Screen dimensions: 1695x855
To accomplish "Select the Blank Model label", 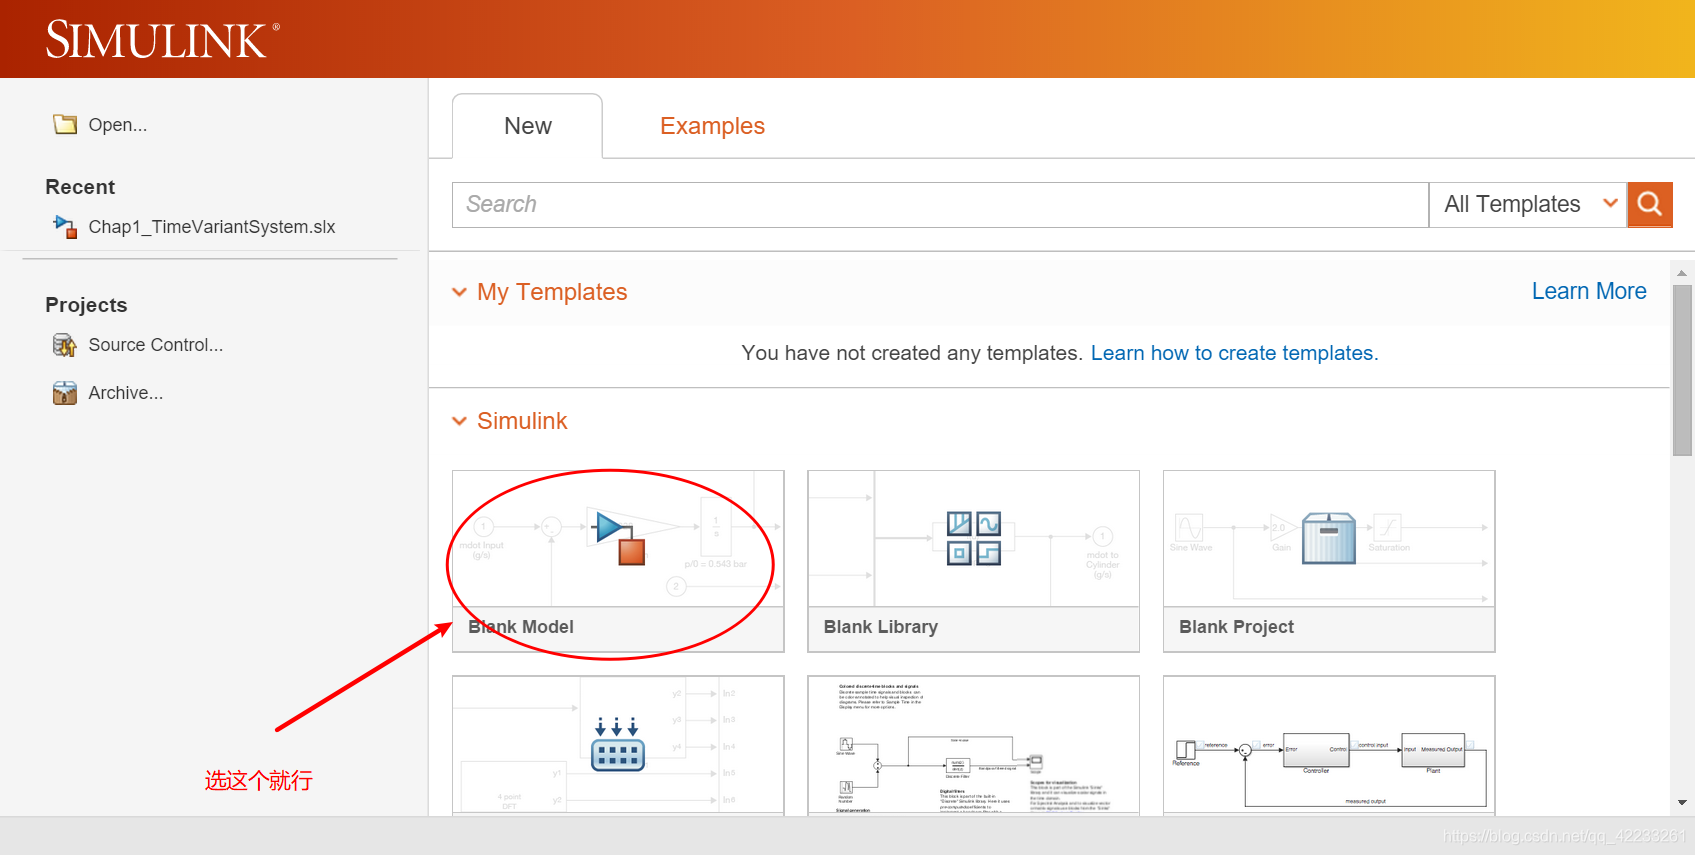I will (x=521, y=627).
